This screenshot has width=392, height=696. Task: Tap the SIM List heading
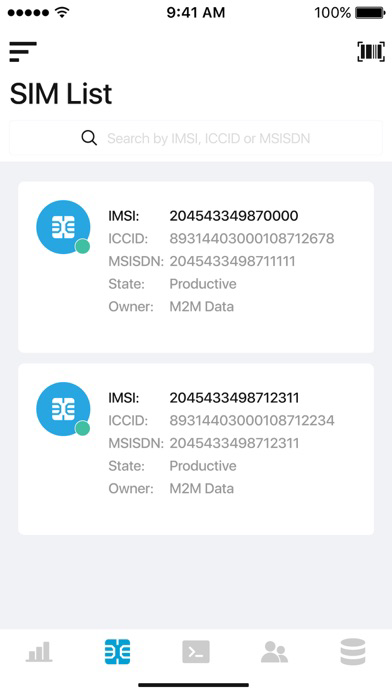(61, 94)
